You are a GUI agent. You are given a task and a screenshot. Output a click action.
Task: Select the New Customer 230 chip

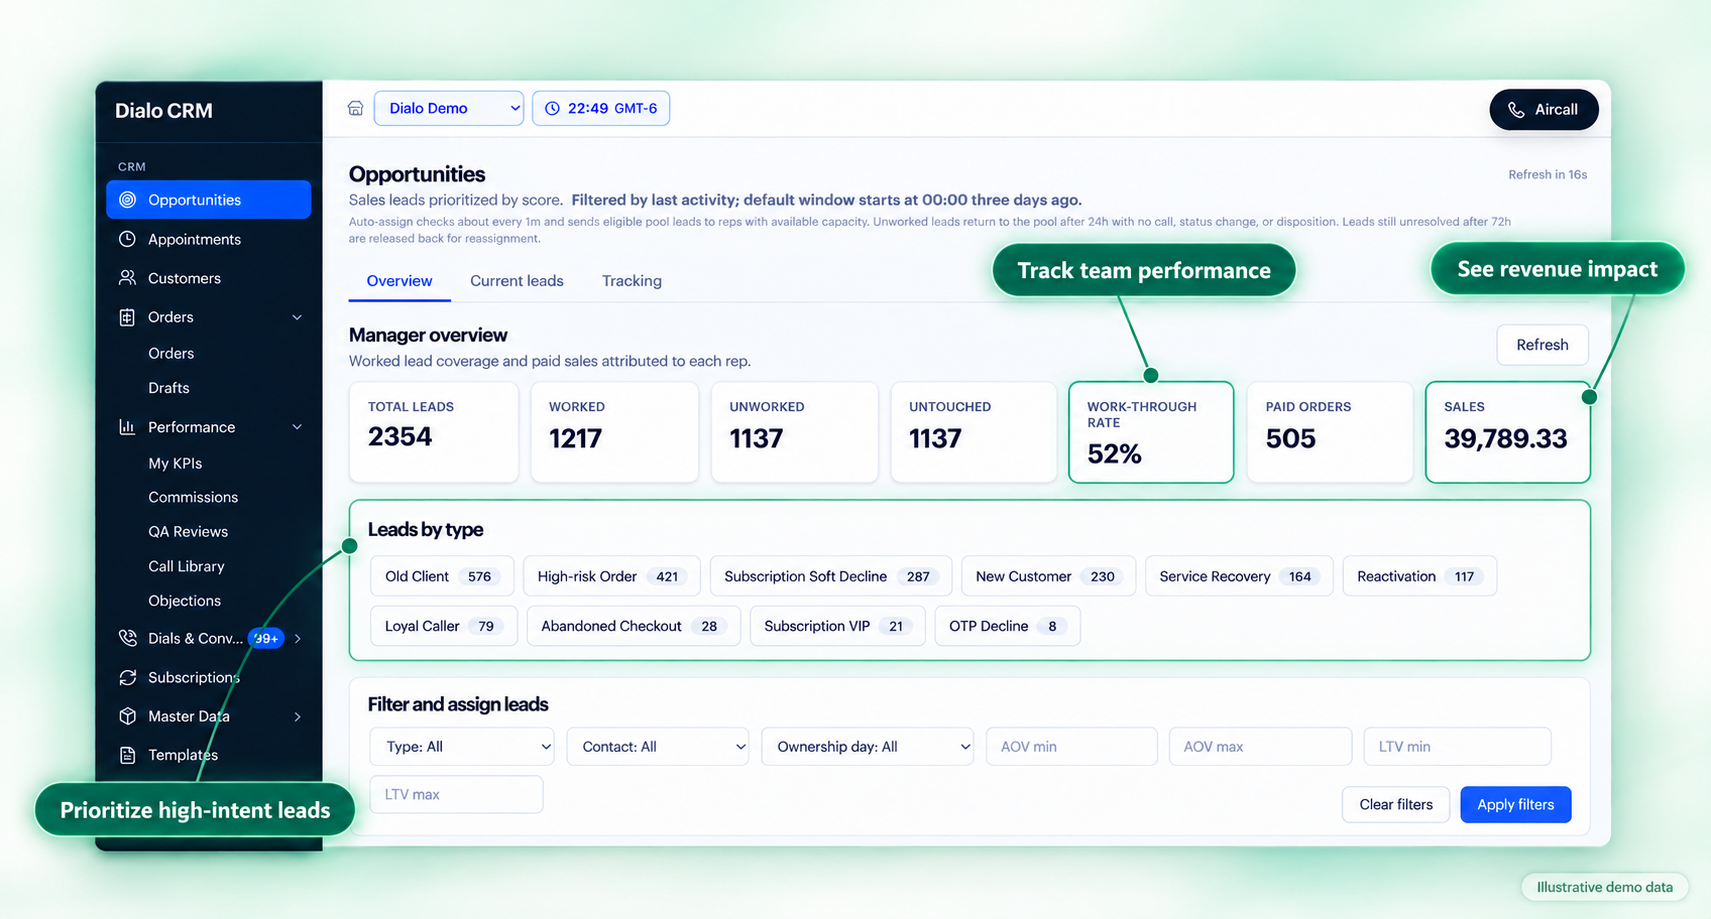coord(1048,577)
